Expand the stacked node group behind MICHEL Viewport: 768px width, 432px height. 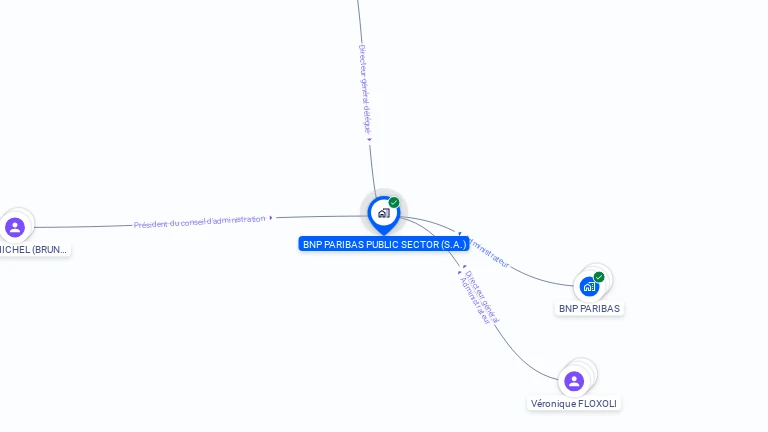[x=27, y=217]
